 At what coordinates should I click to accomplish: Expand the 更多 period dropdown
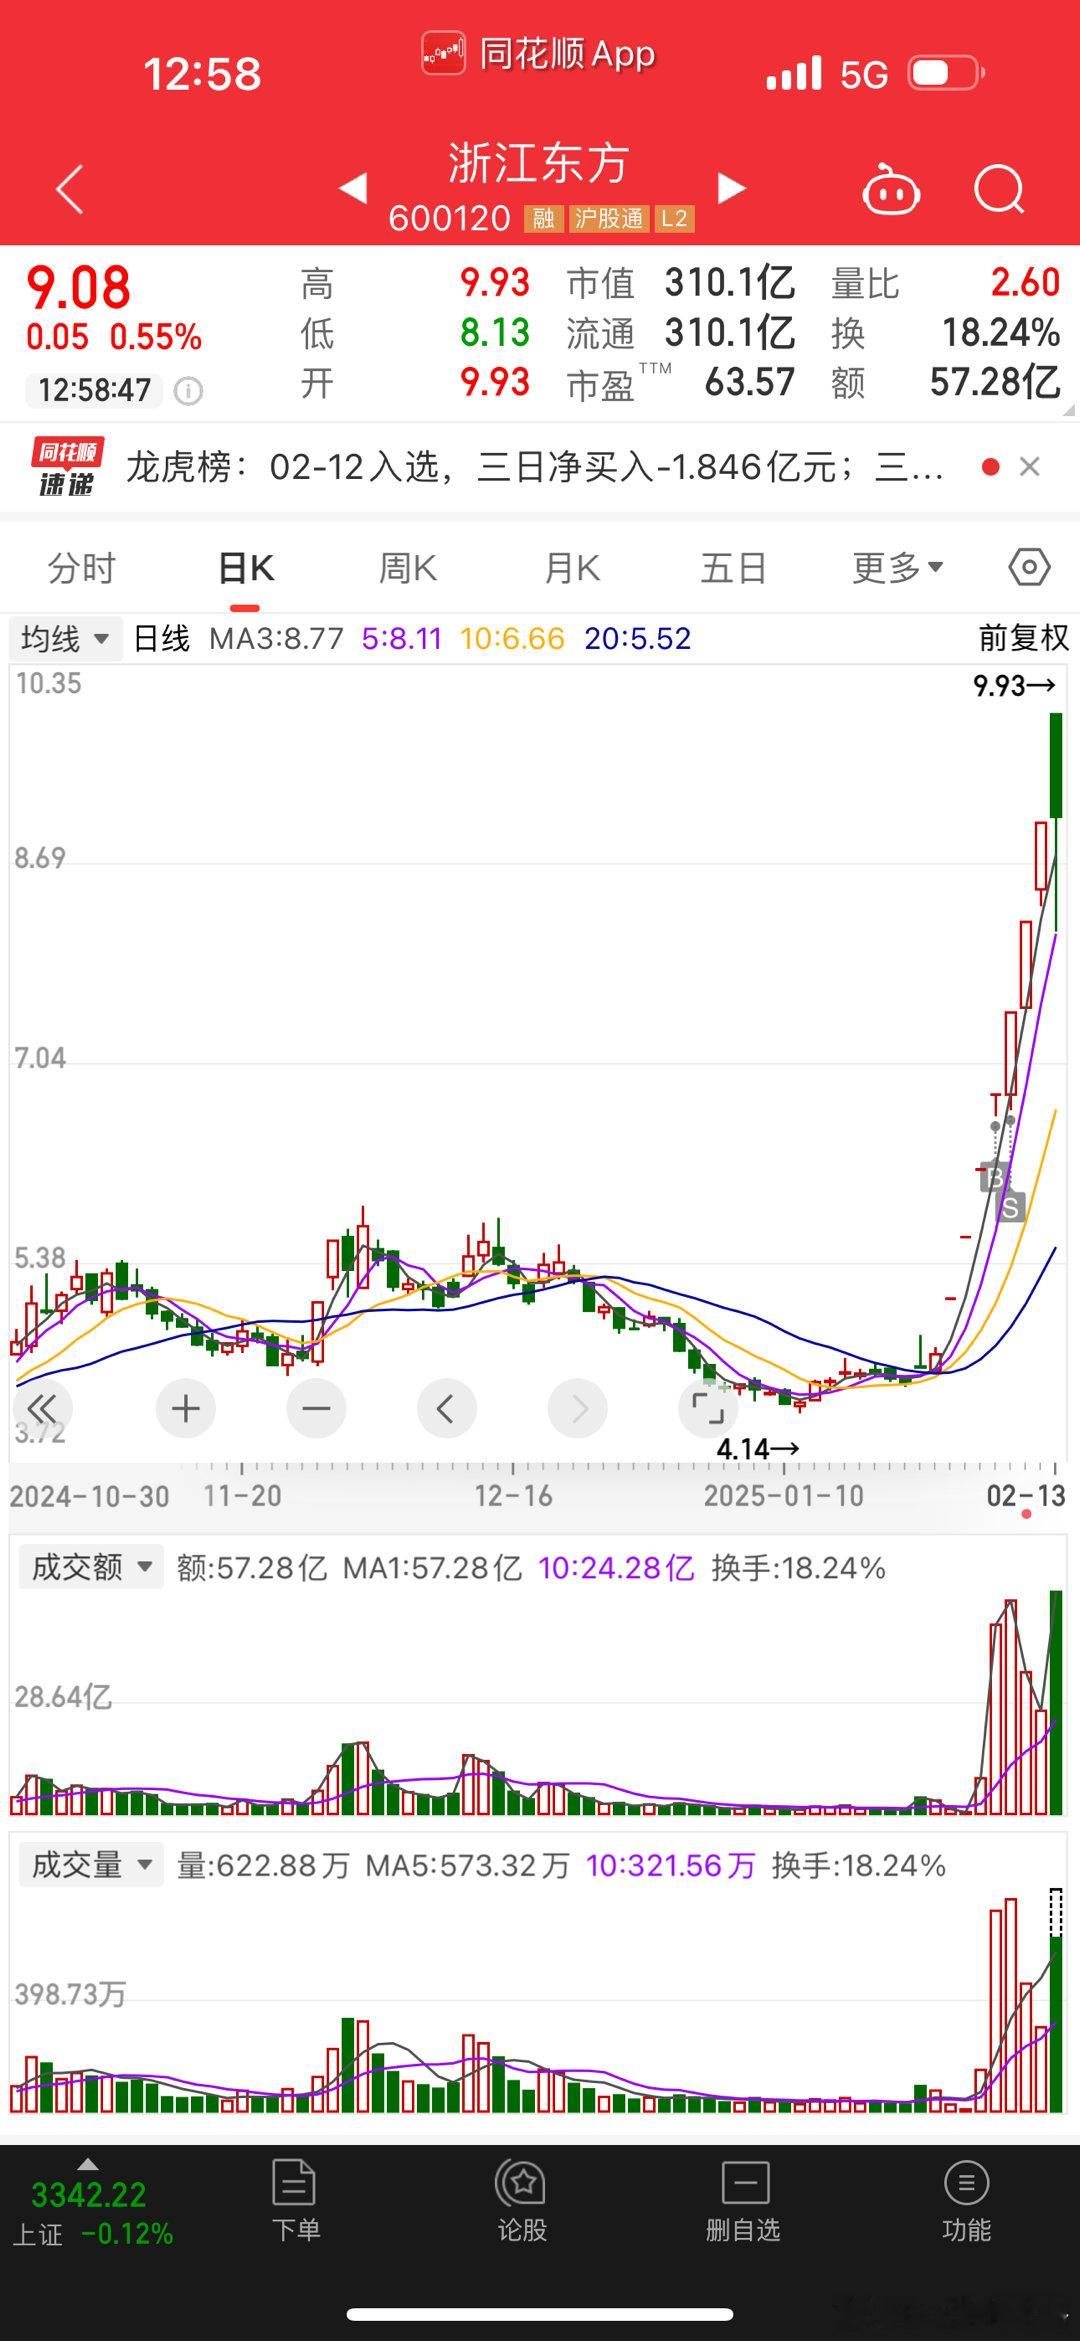897,567
